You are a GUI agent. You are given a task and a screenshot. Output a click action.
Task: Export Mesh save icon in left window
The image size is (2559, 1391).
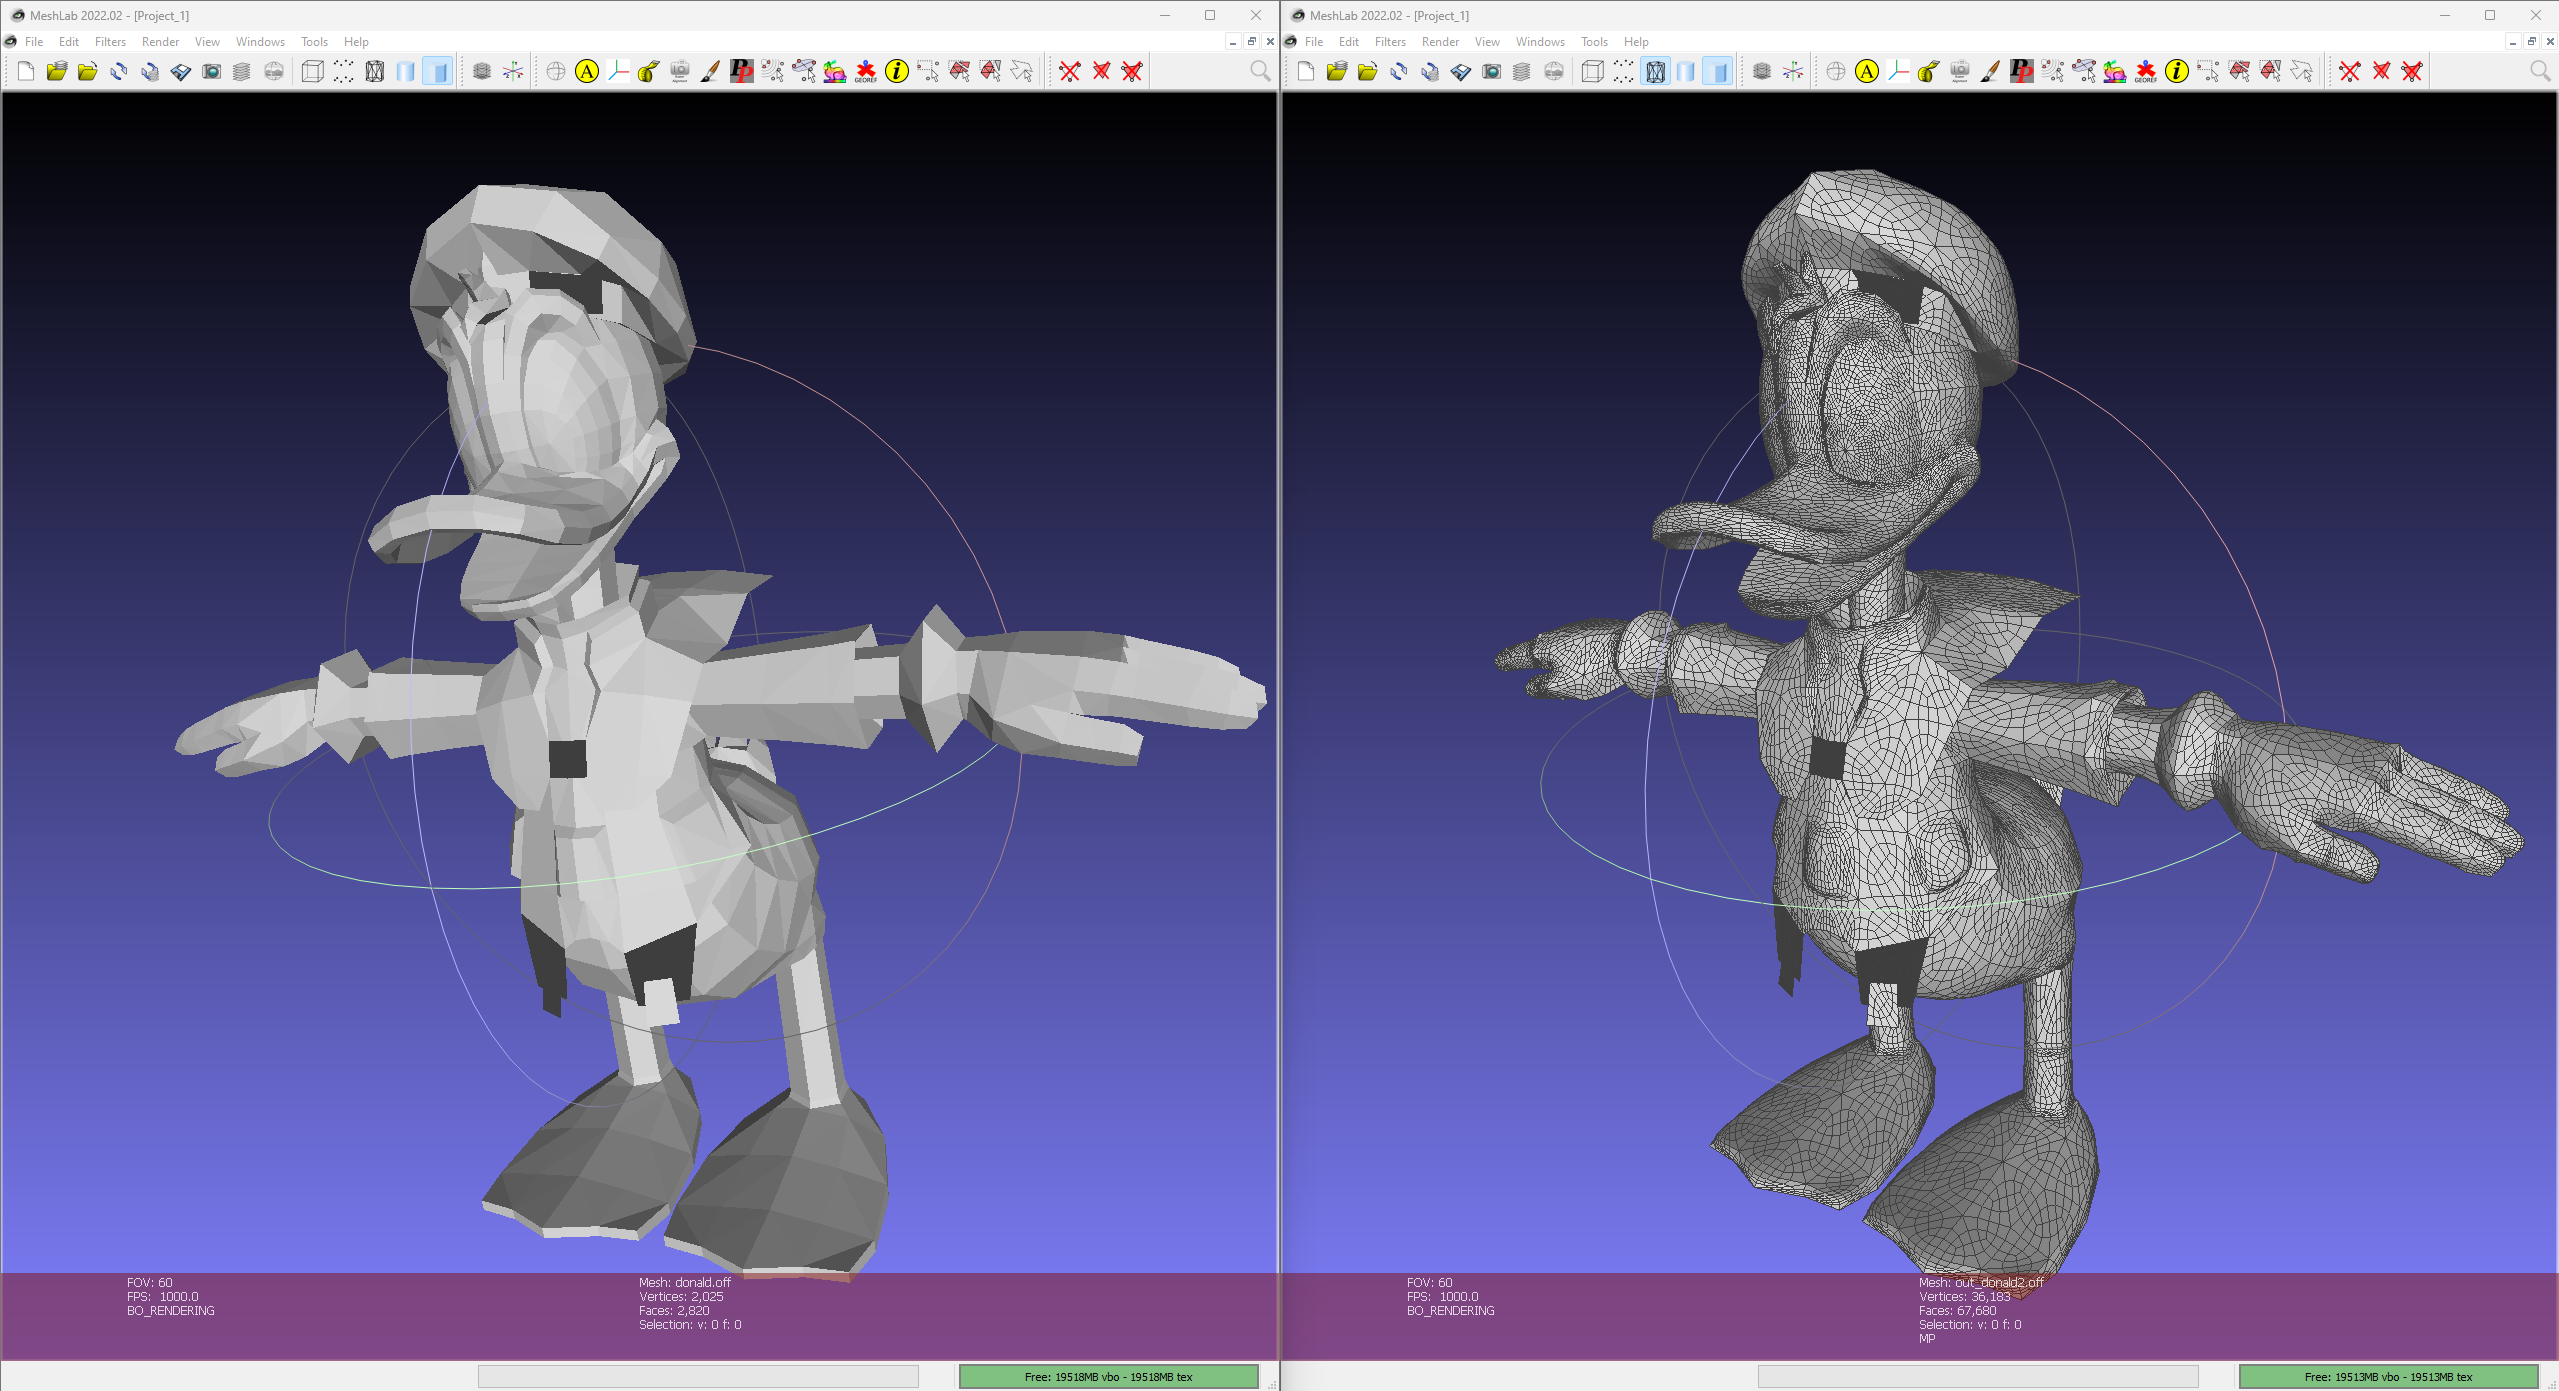click(181, 71)
